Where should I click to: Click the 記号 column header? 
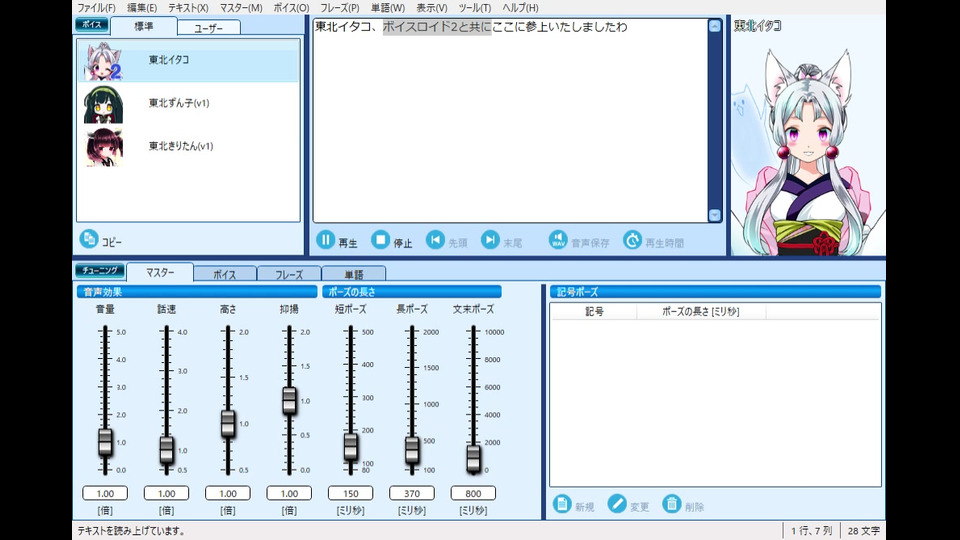(x=594, y=312)
